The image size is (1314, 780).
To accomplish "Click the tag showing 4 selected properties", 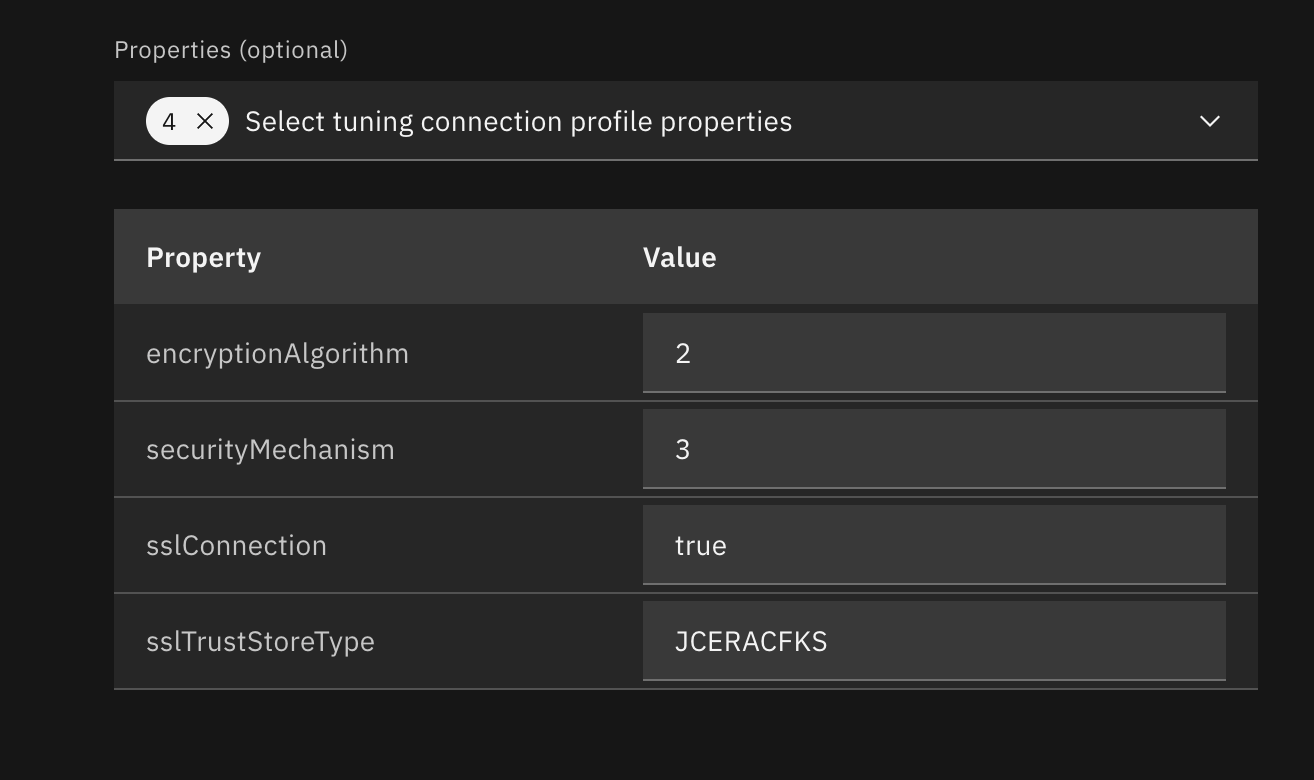I will 187,121.
